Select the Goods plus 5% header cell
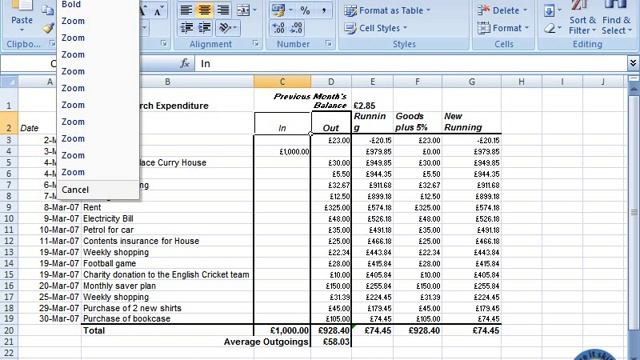The width and height of the screenshot is (640, 360). (x=418, y=122)
